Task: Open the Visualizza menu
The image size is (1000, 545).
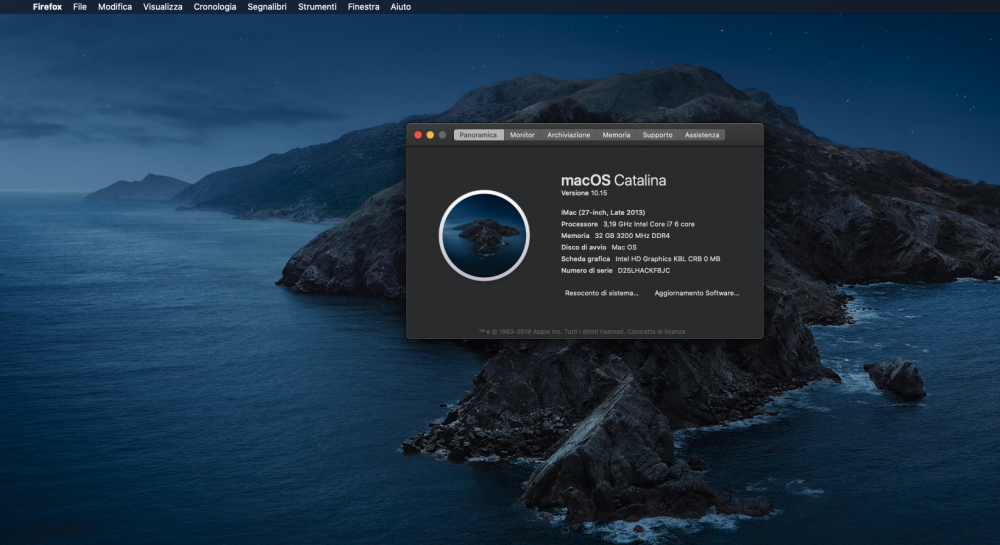Action: (x=163, y=7)
